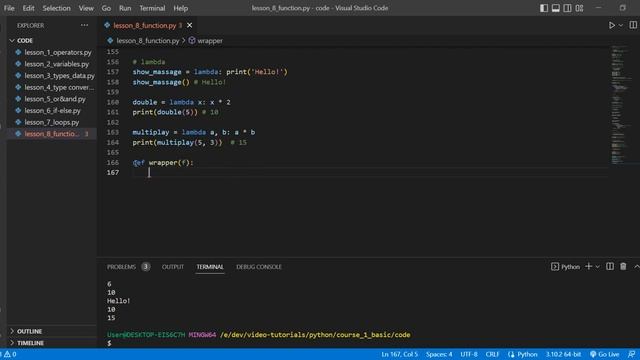The image size is (640, 360).
Task: Switch to TERMINAL panel tab
Action: [x=210, y=267]
